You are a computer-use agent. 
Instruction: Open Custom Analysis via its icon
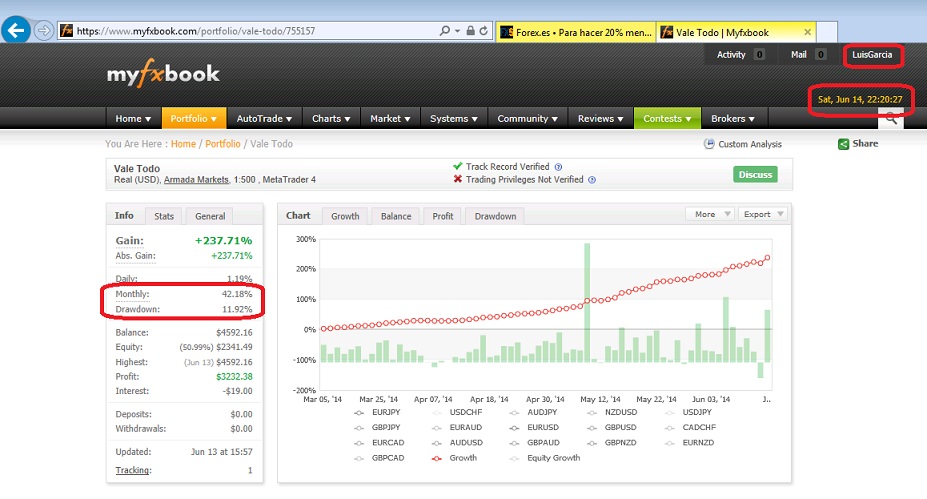coord(710,145)
